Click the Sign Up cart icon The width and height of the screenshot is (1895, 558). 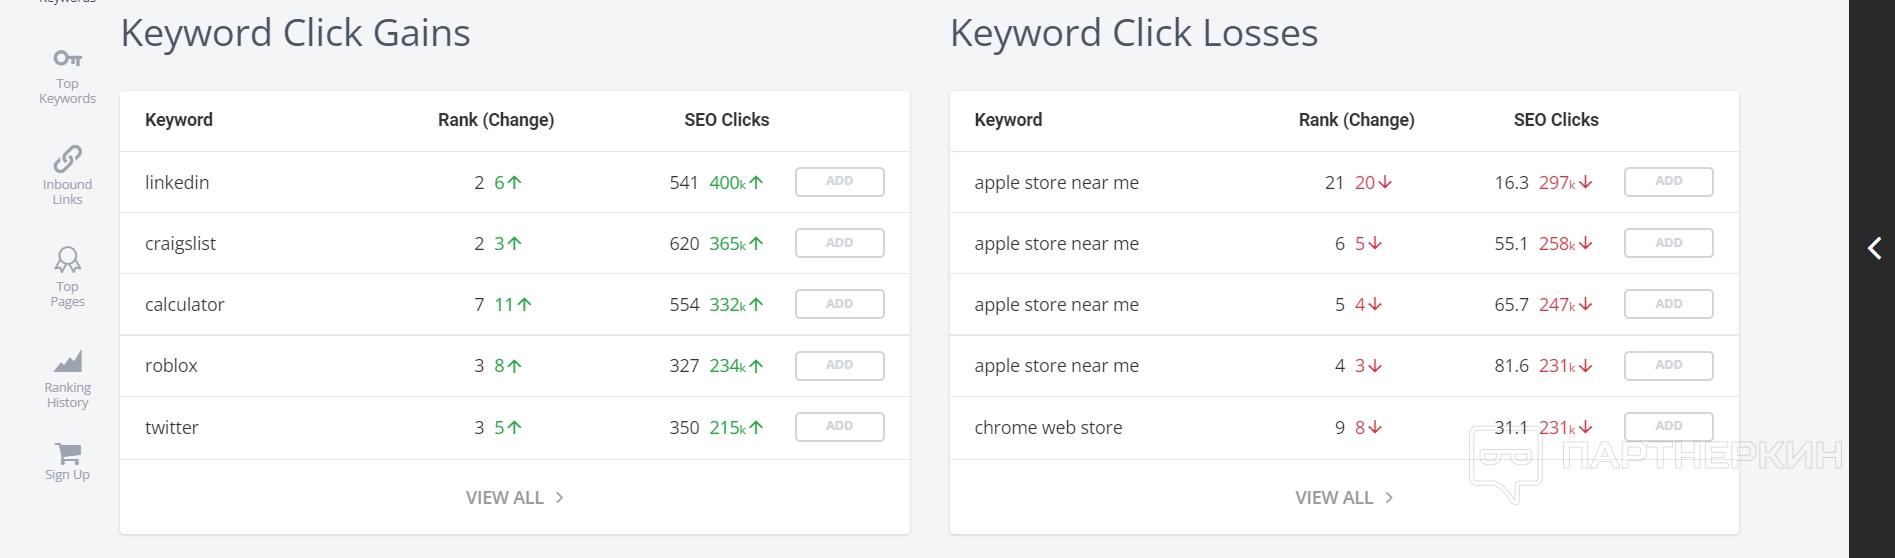[67, 453]
